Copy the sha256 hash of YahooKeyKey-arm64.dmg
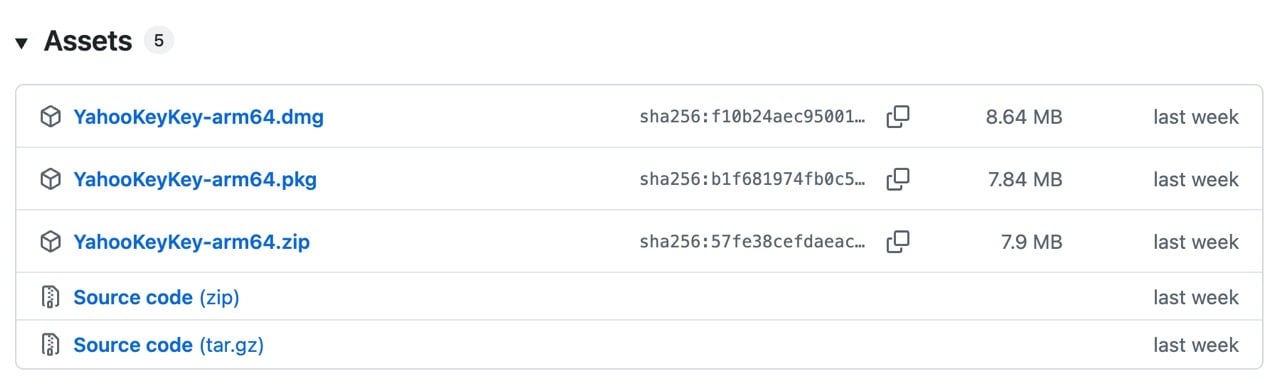The image size is (1280, 384). [898, 117]
